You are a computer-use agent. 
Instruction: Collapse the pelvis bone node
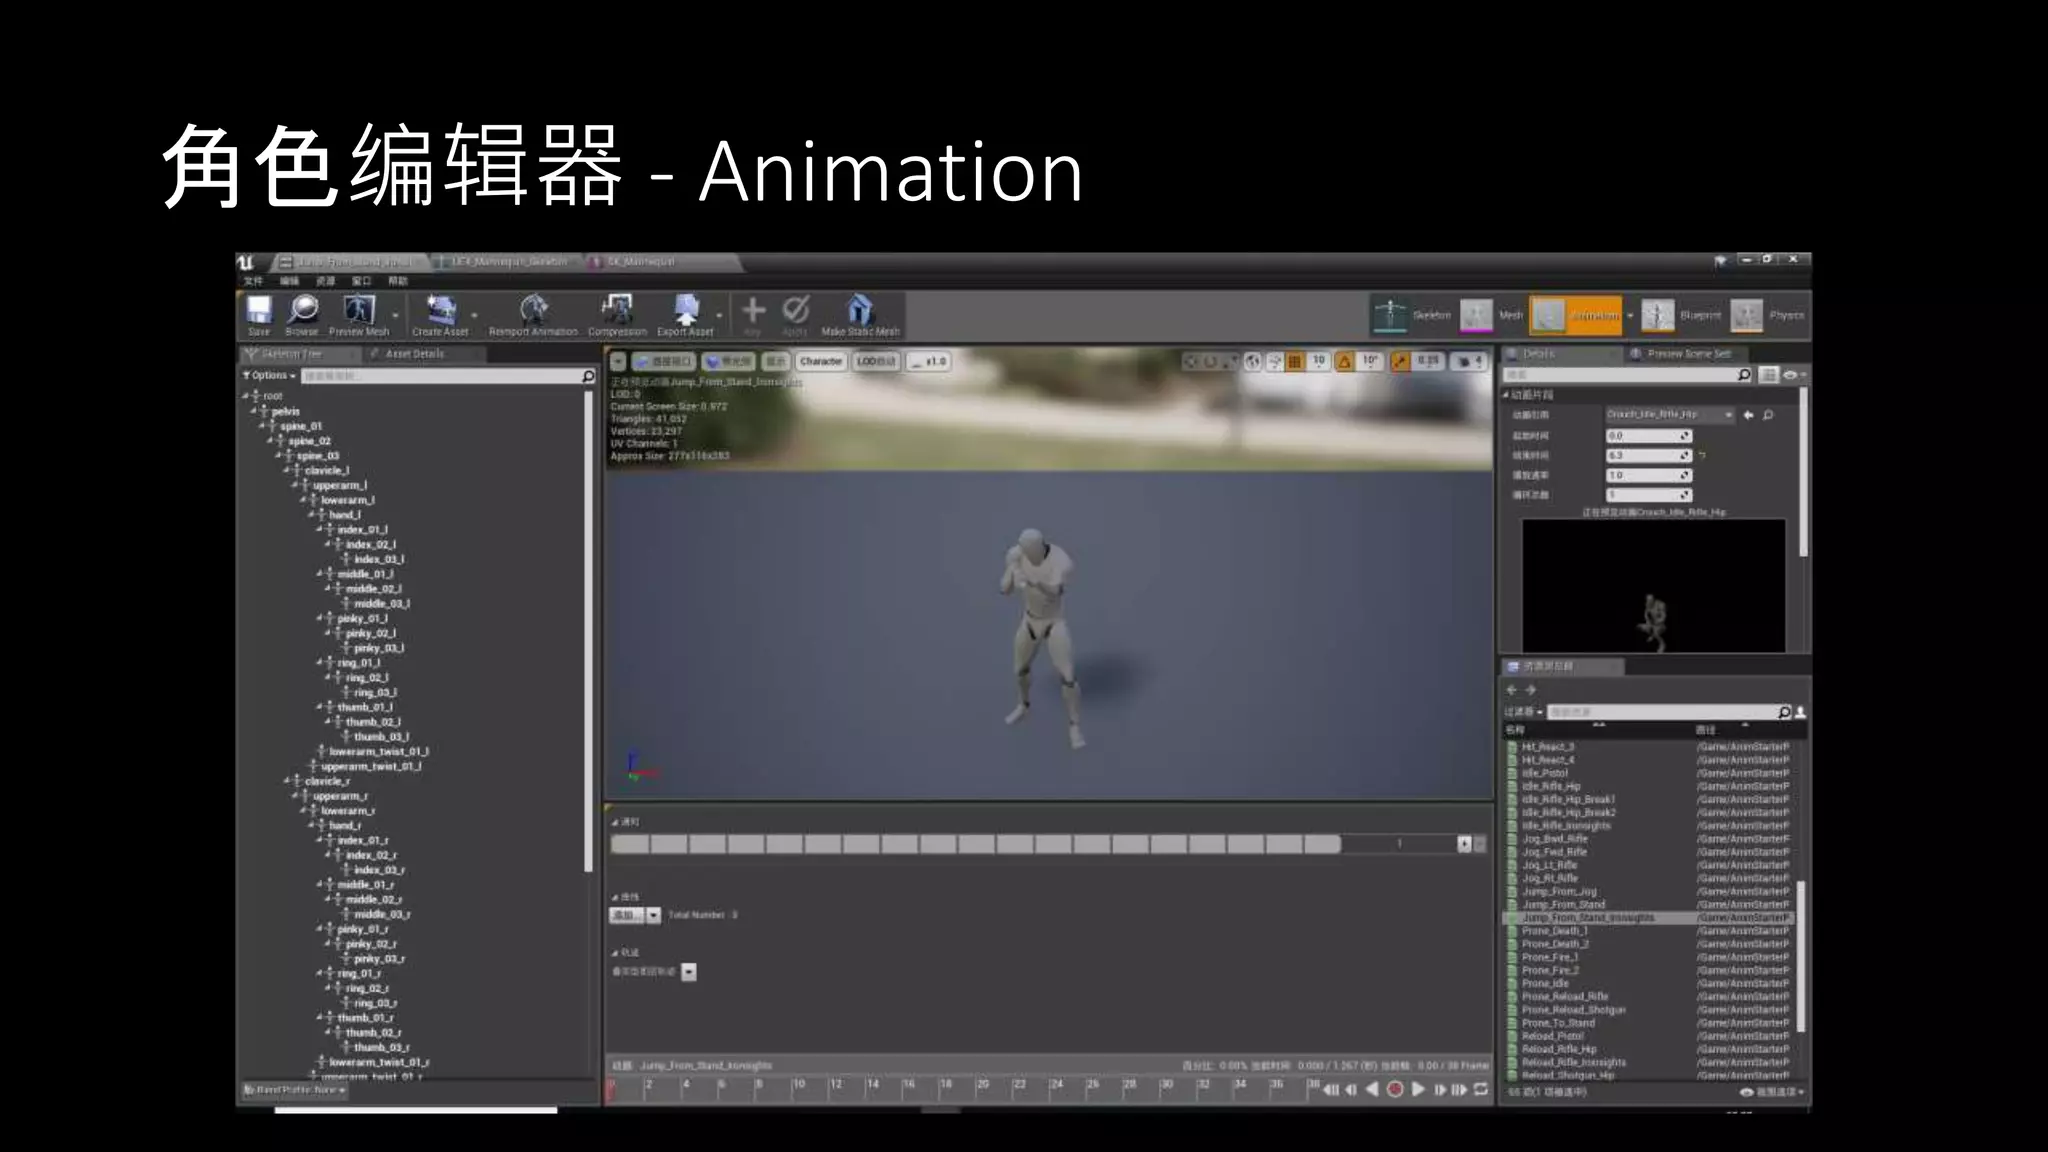255,411
